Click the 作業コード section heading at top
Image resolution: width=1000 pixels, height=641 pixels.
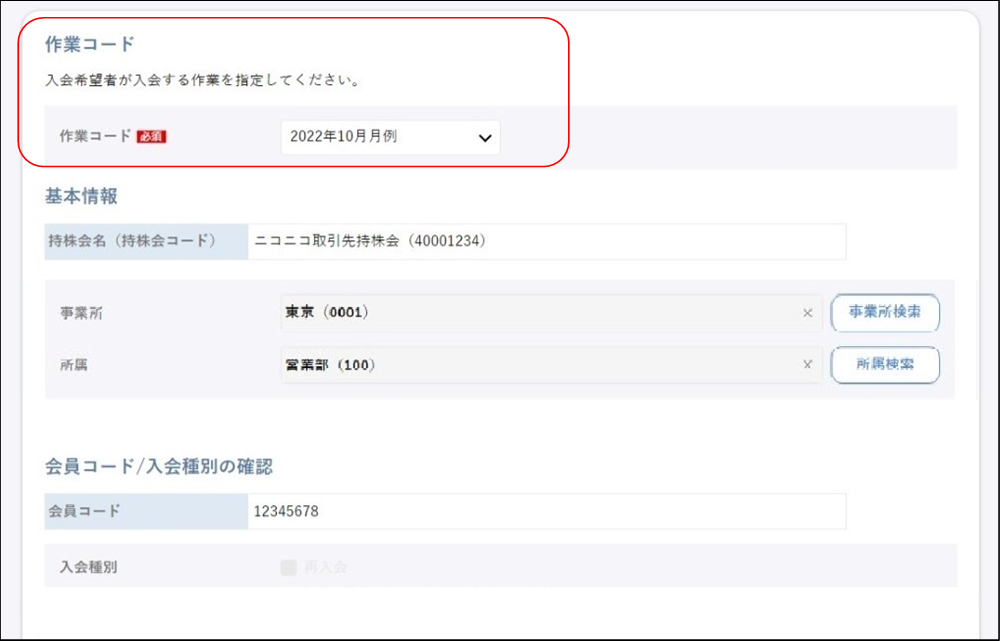pyautogui.click(x=90, y=44)
